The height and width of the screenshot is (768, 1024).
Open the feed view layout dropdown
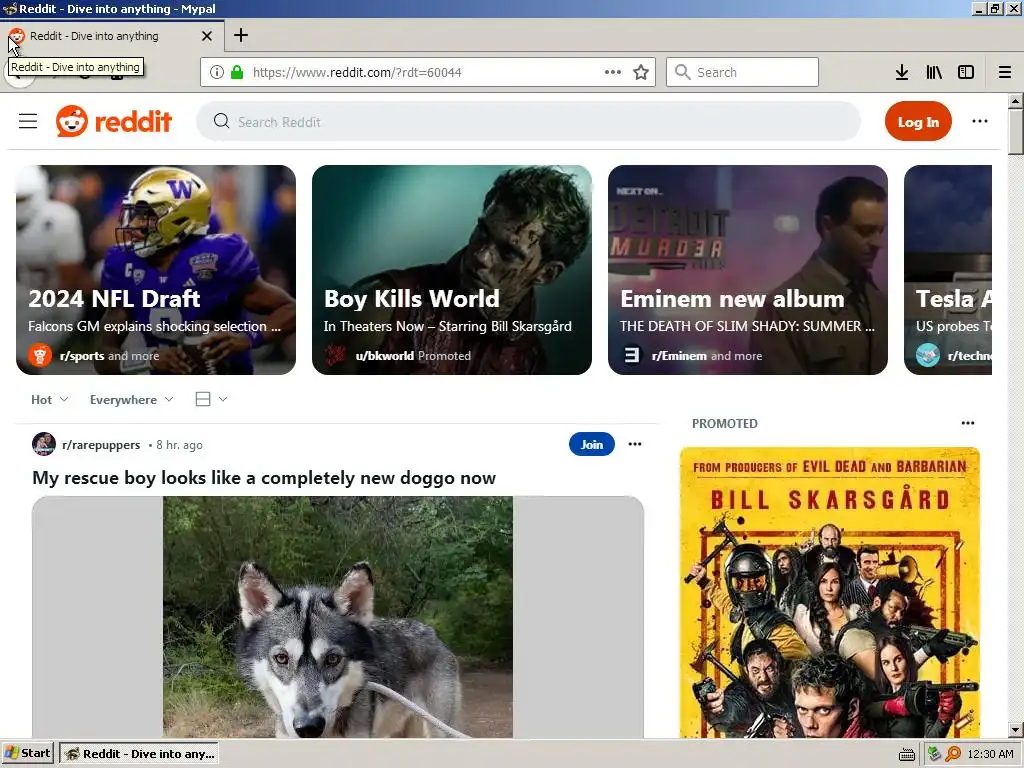(211, 399)
